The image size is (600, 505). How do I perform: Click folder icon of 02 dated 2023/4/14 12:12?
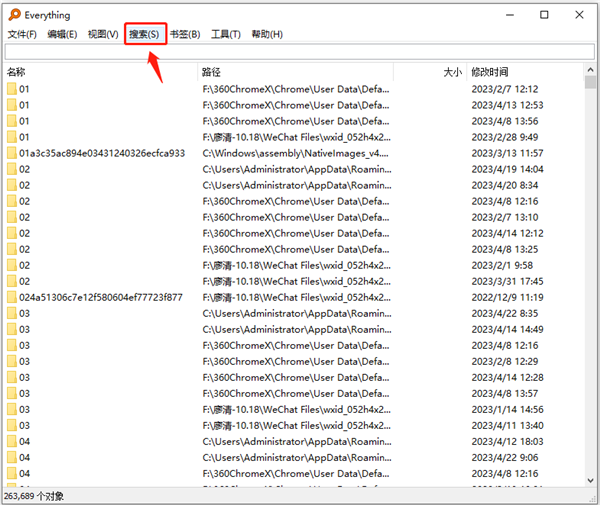click(12, 233)
